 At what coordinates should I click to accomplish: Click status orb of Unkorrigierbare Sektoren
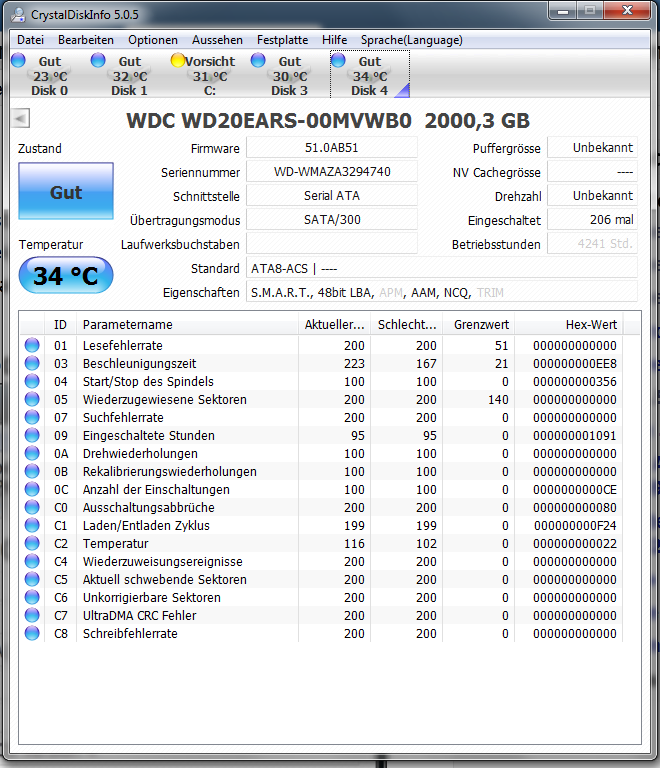(x=32, y=598)
